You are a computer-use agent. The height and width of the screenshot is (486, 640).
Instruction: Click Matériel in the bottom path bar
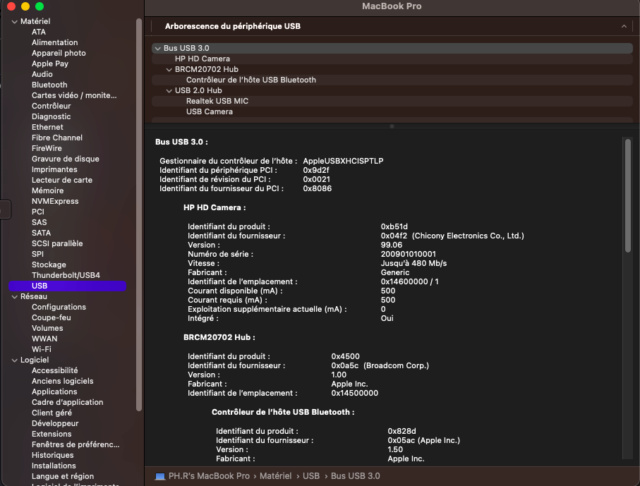pyautogui.click(x=276, y=477)
